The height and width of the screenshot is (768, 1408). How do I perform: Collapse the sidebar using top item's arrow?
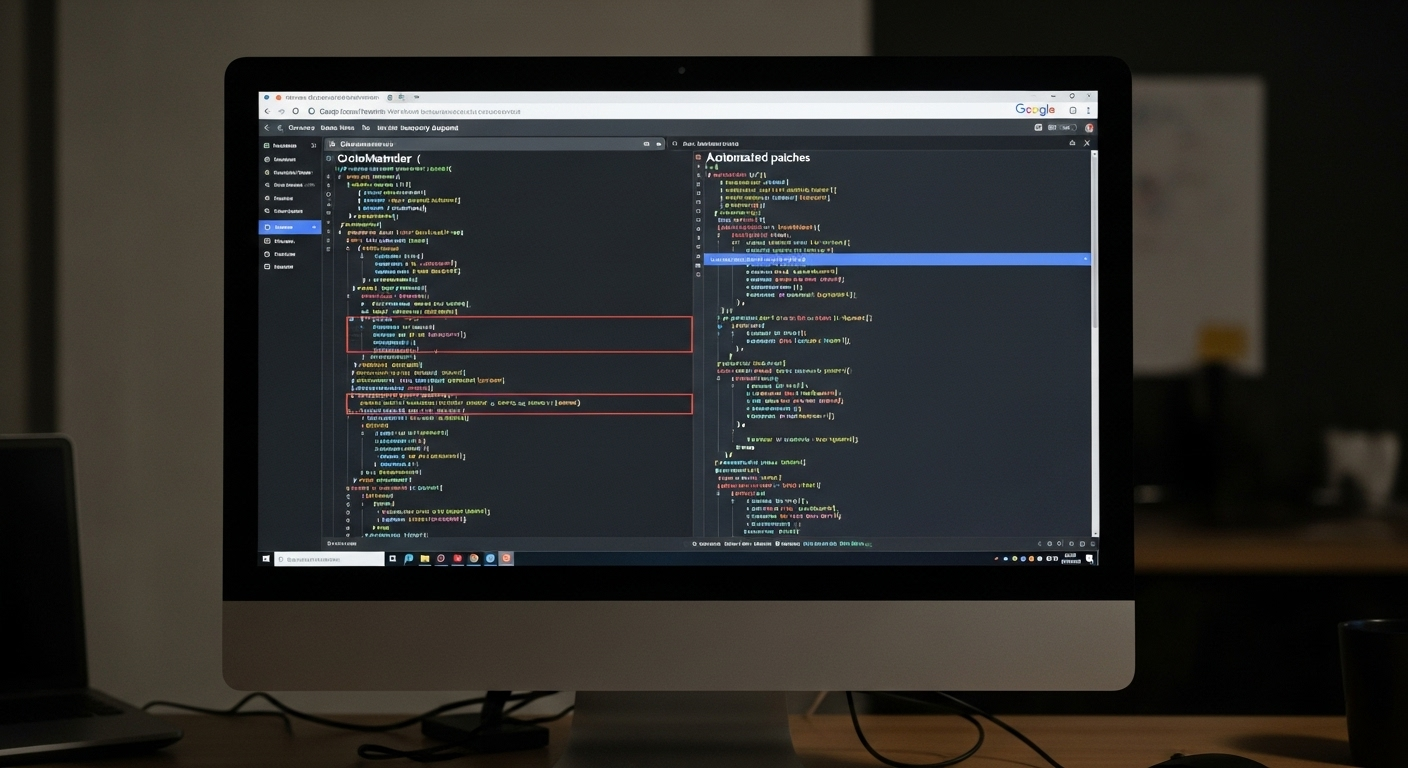(x=313, y=145)
